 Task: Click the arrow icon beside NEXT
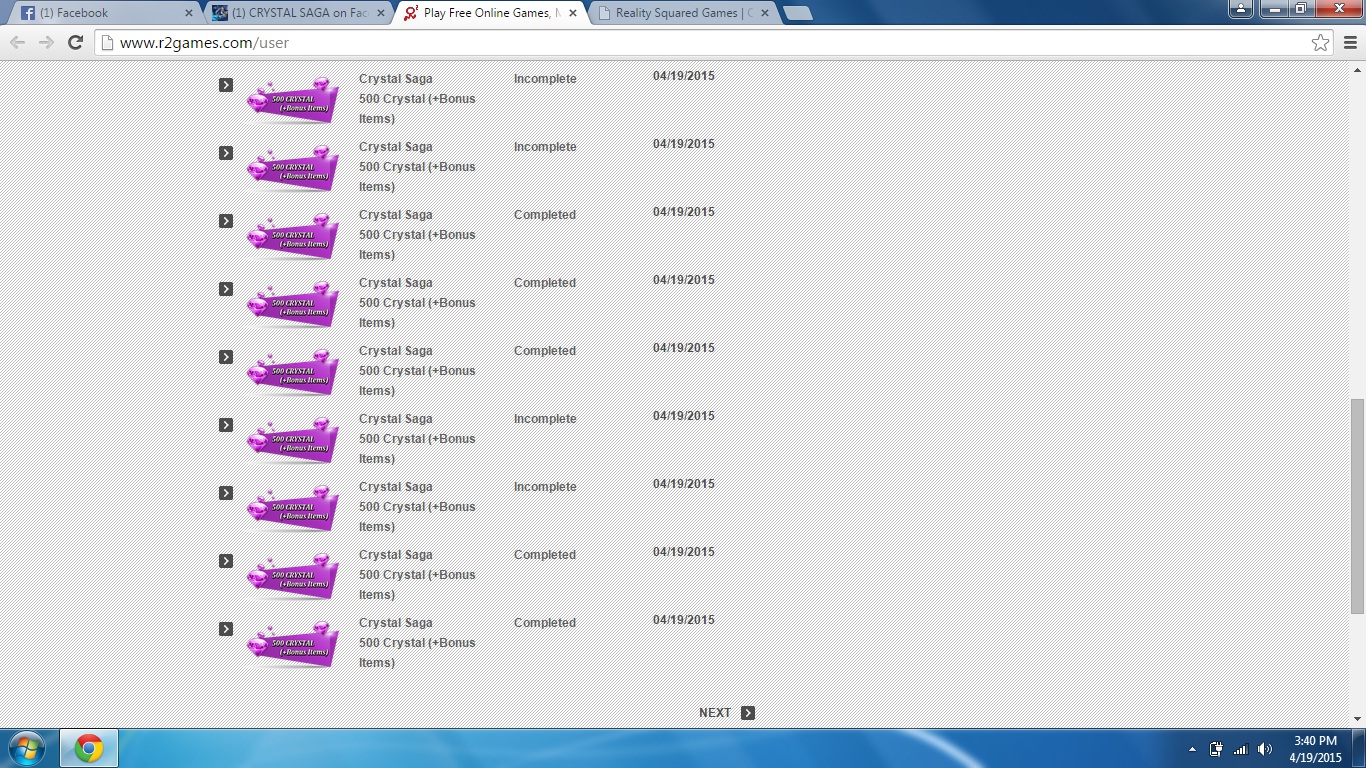pyautogui.click(x=748, y=713)
